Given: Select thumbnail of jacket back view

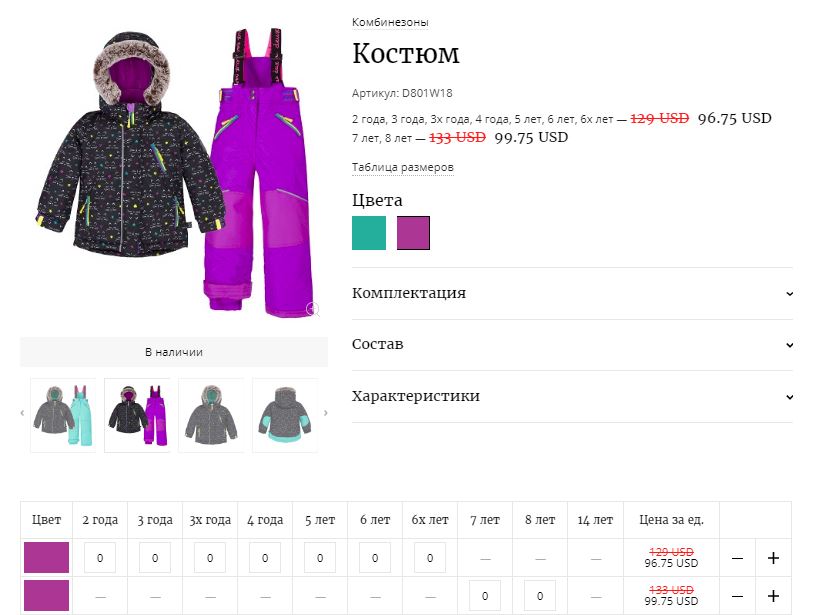Looking at the screenshot, I should [x=285, y=415].
